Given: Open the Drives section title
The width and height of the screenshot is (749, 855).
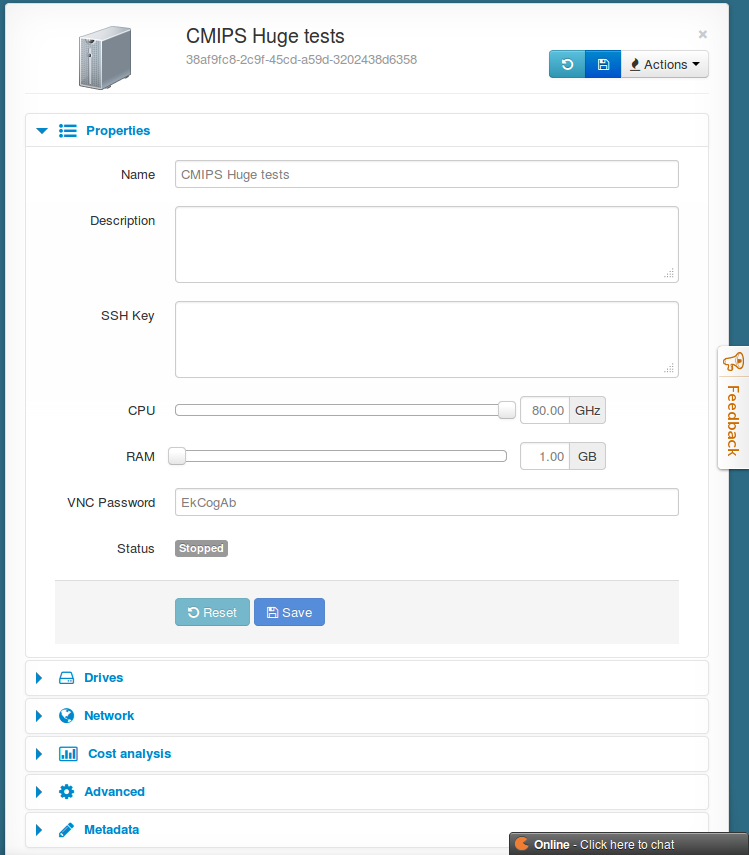Looking at the screenshot, I should coord(104,678).
